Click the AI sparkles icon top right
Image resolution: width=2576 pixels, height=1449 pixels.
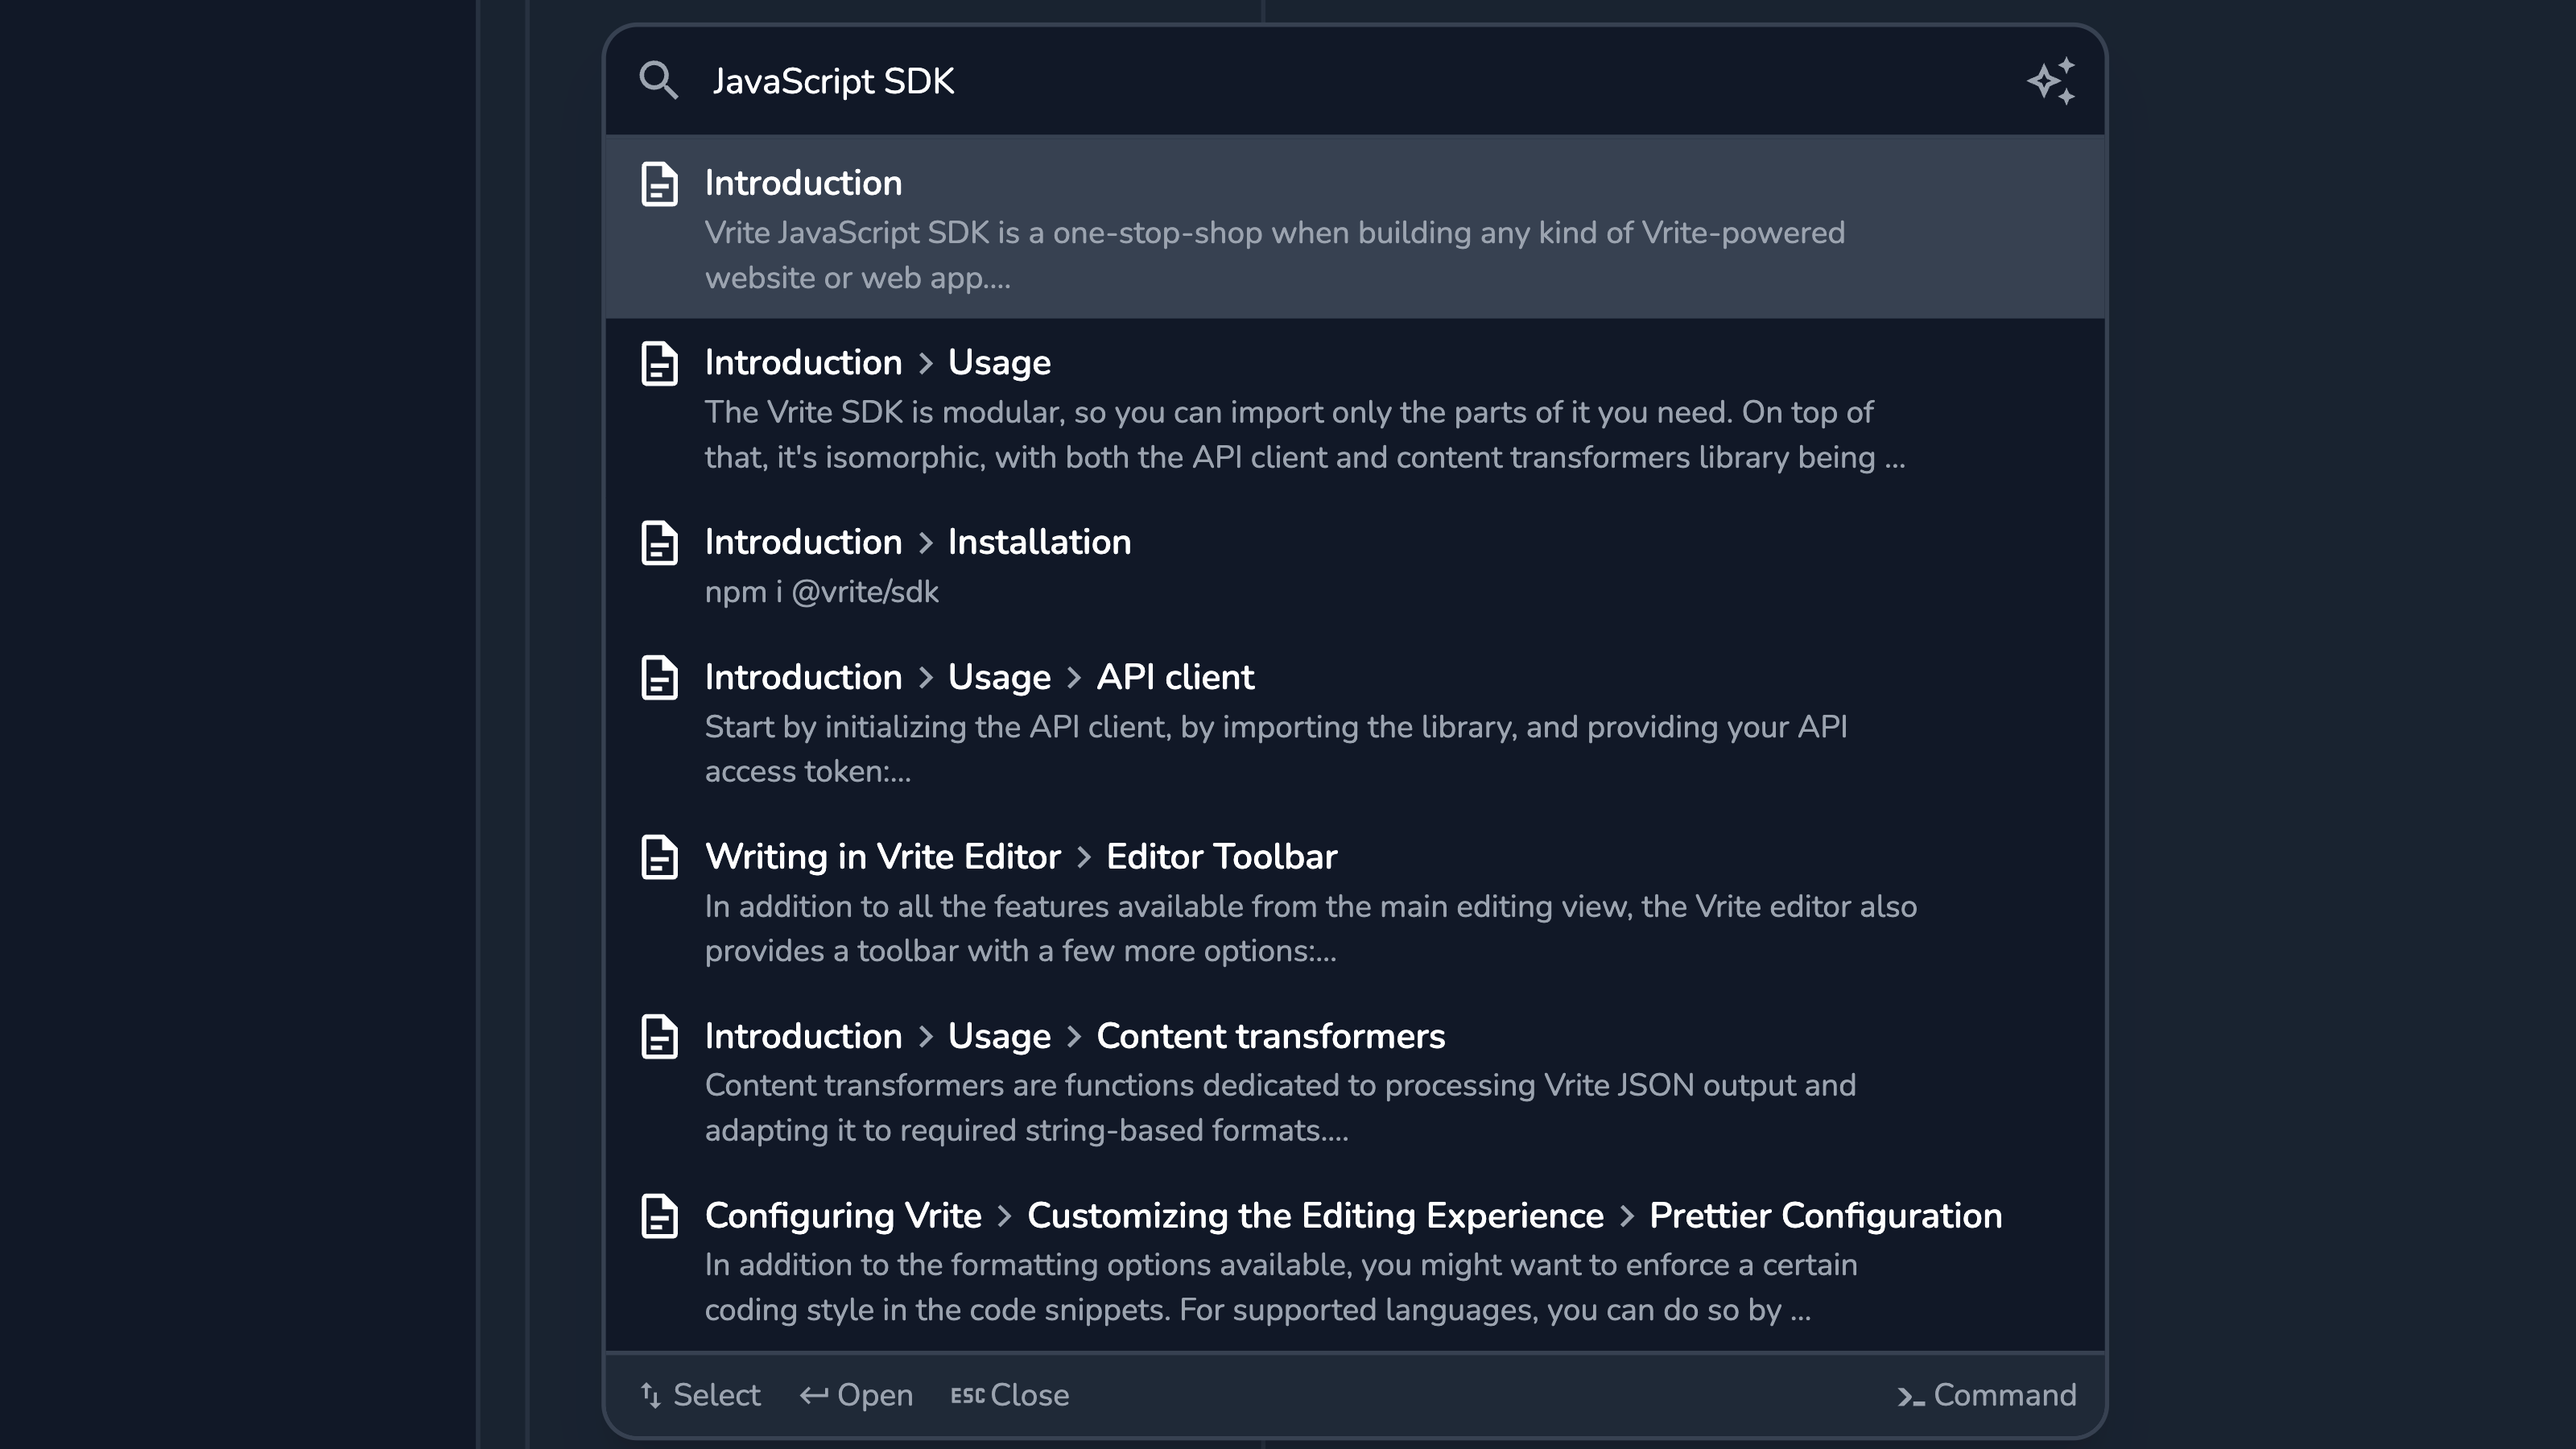tap(2050, 81)
